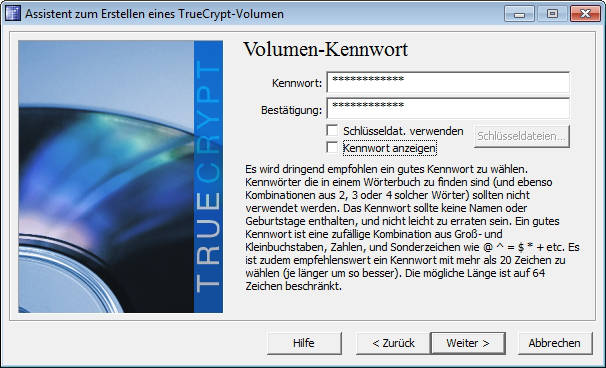Tick the Schlüsseldat. verwenden checkbox
This screenshot has width=606, height=368.
(332, 130)
